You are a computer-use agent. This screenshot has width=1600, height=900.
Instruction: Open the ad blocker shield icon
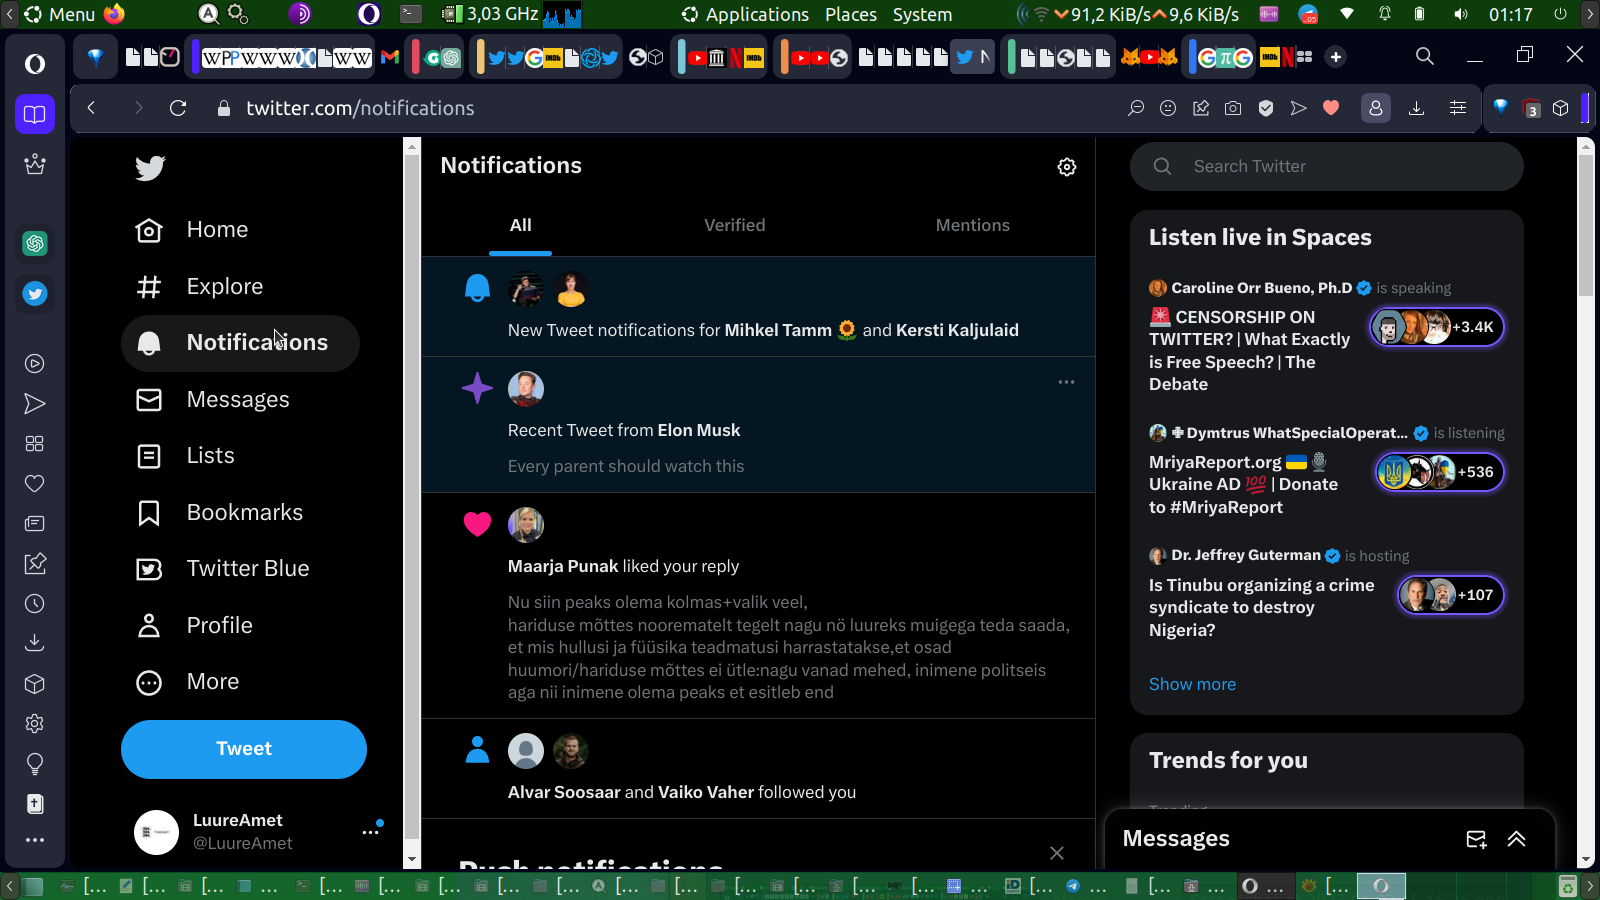pos(1266,108)
